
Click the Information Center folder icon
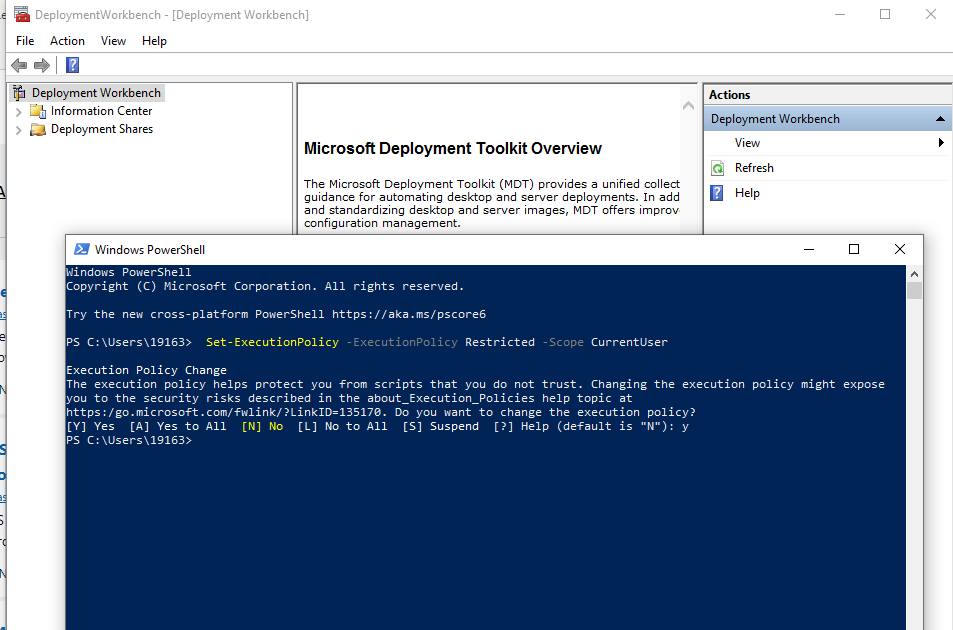click(x=38, y=111)
